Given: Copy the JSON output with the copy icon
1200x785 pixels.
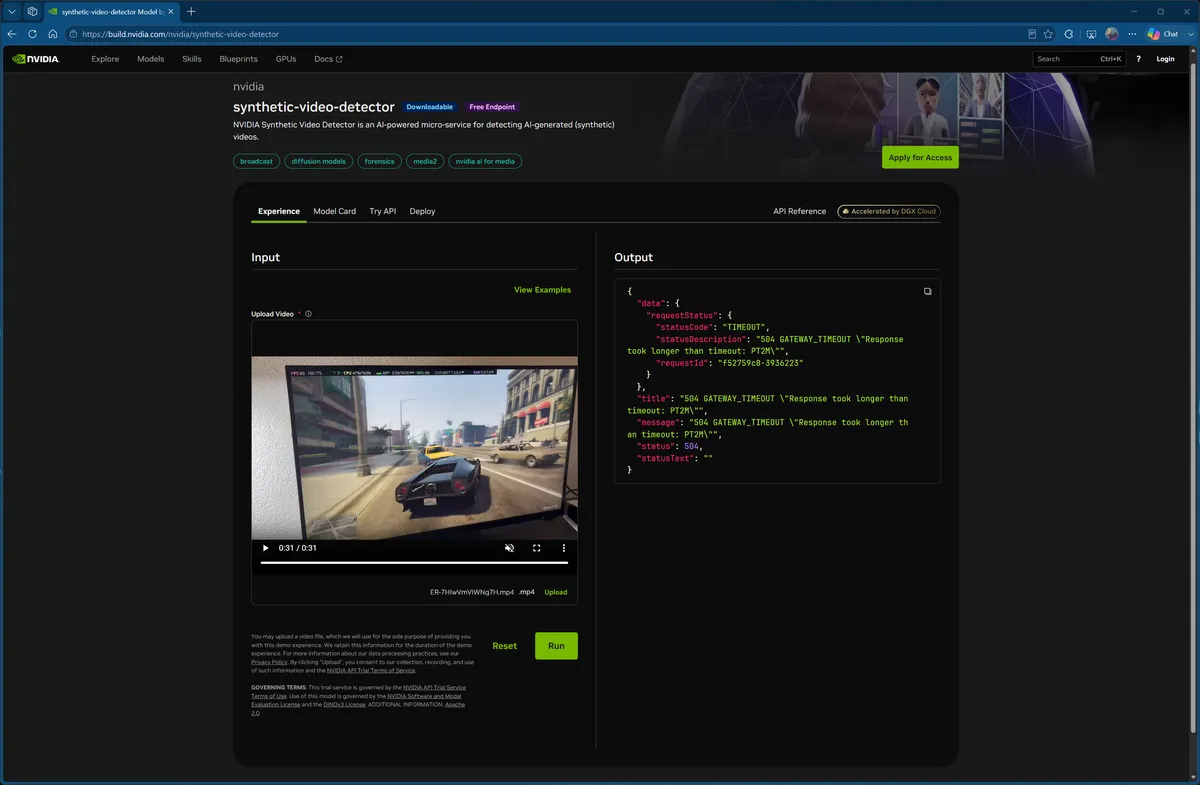Looking at the screenshot, I should pyautogui.click(x=927, y=292).
